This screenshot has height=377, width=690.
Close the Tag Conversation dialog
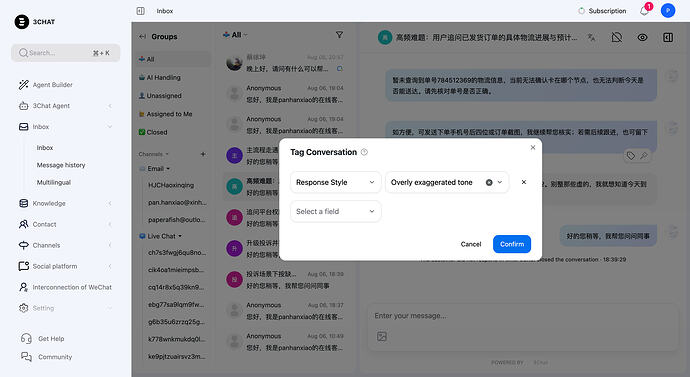point(533,147)
